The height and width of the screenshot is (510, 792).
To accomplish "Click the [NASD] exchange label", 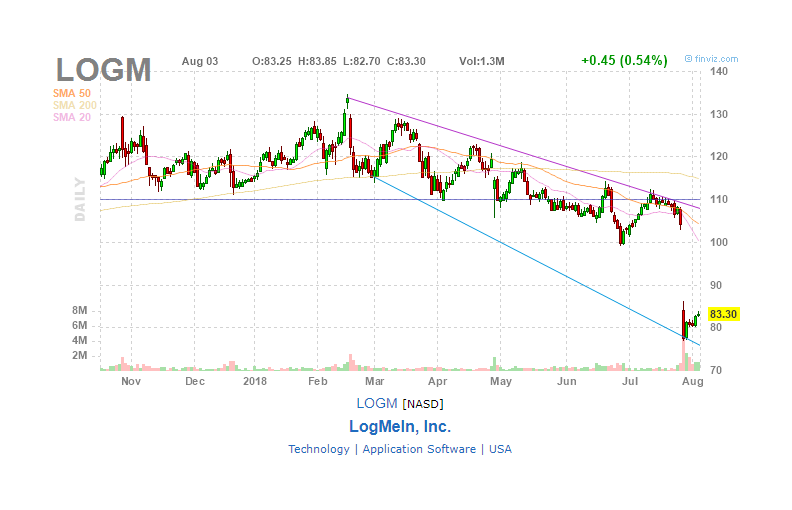I will point(423,404).
